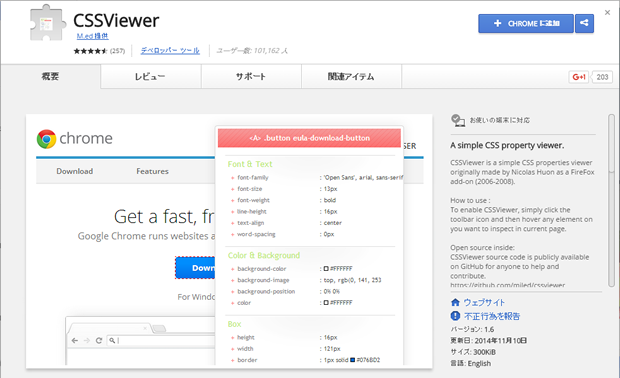Open the デベロッパー ツール category link
This screenshot has width=620, height=378.
(170, 51)
